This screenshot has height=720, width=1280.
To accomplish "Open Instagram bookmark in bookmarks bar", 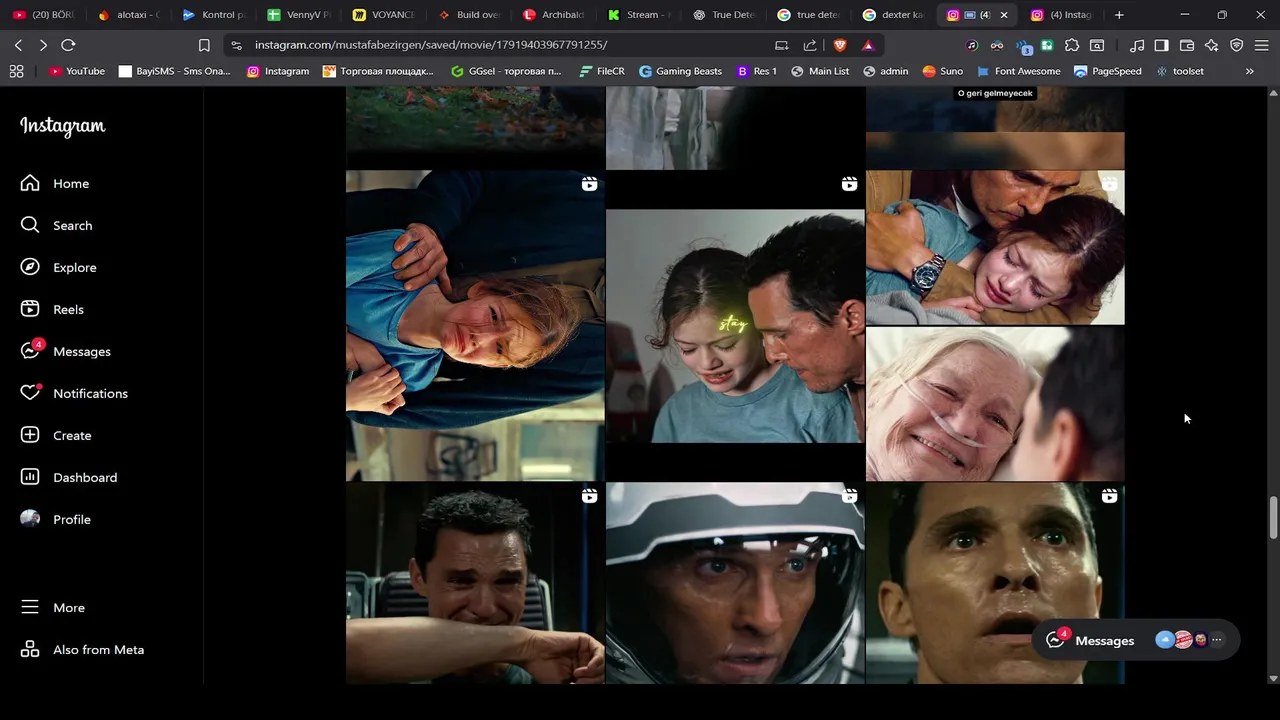I will [278, 71].
